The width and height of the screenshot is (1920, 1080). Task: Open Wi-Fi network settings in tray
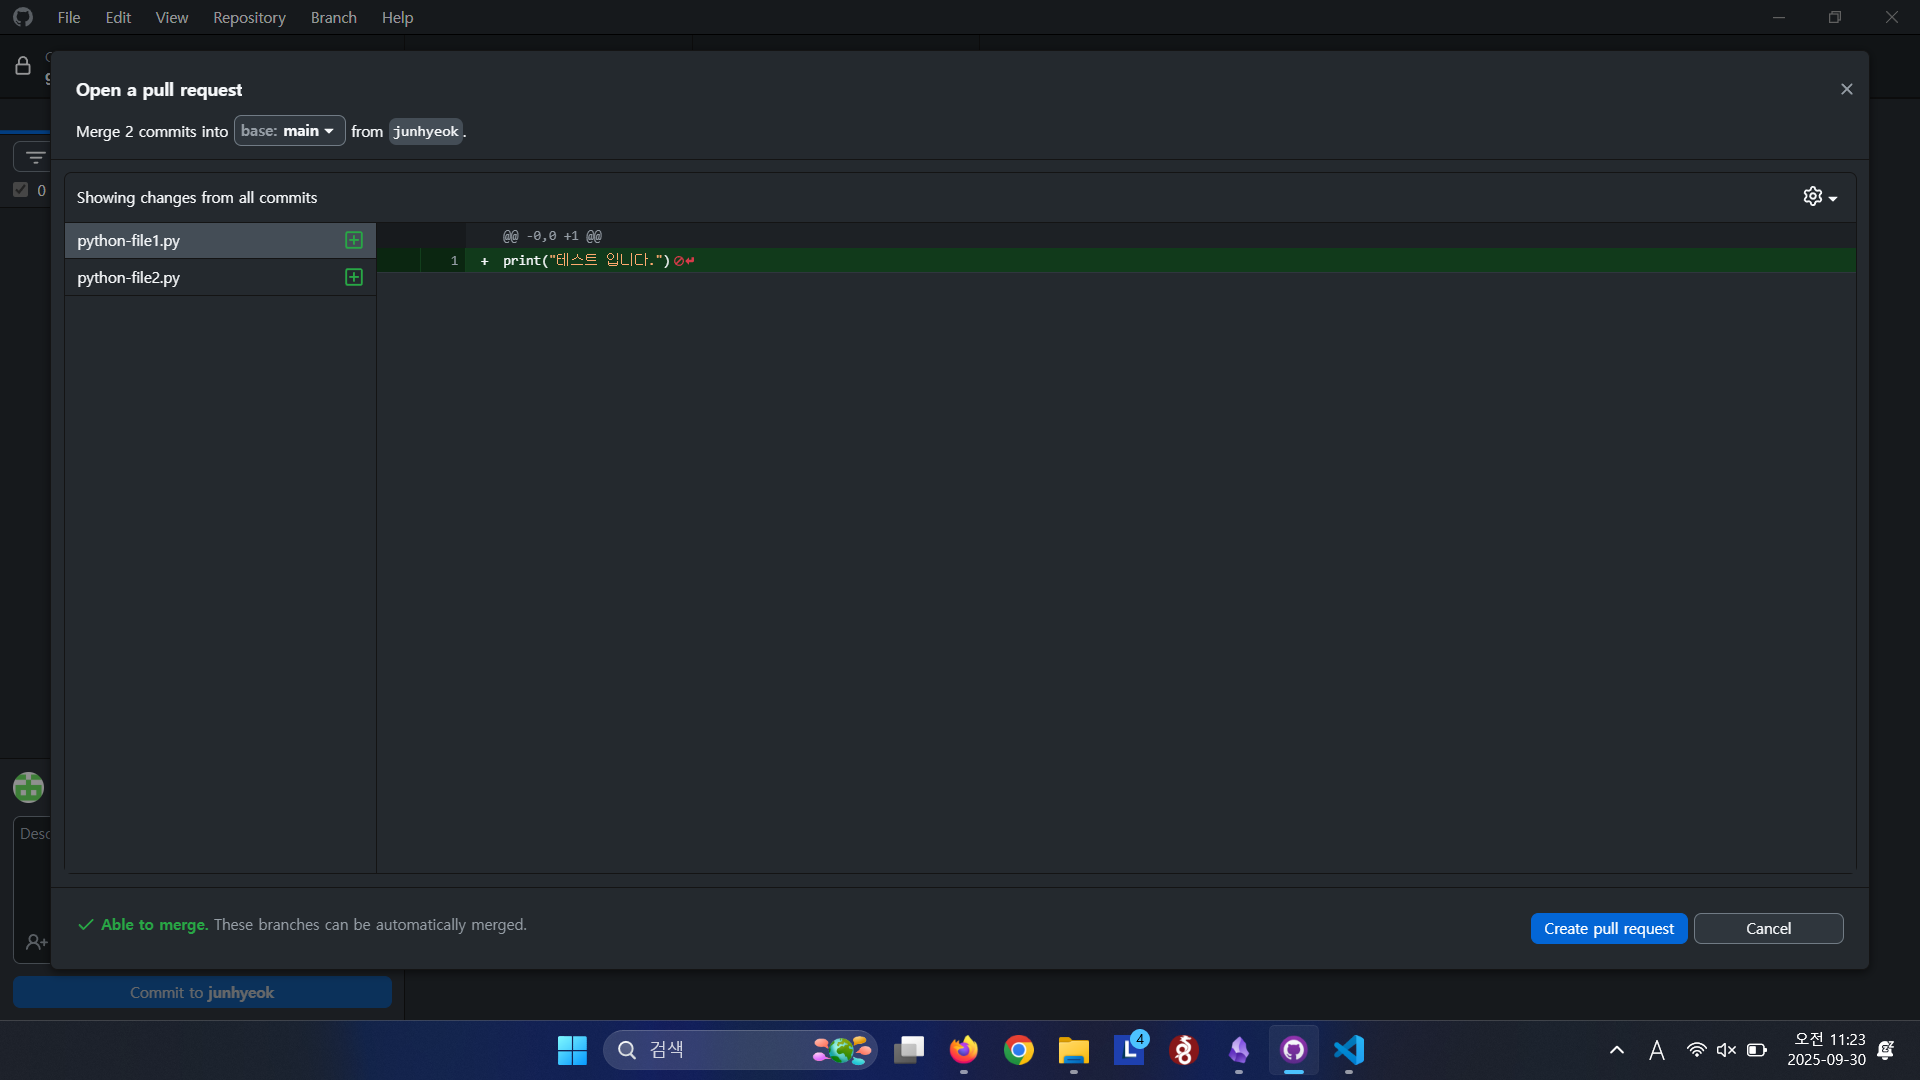coord(1697,1050)
